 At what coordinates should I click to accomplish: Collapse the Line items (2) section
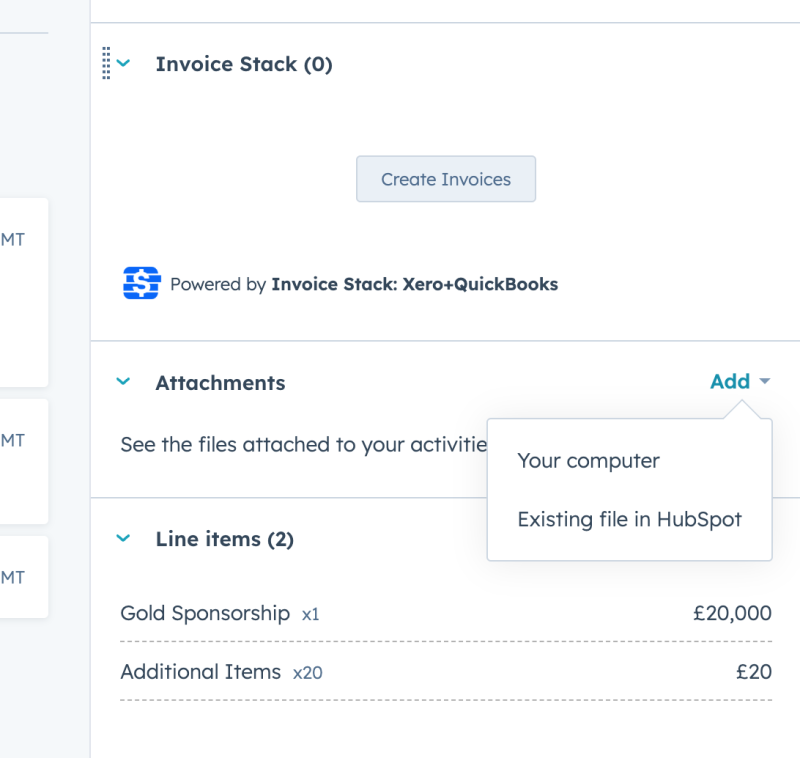pyautogui.click(x=124, y=538)
